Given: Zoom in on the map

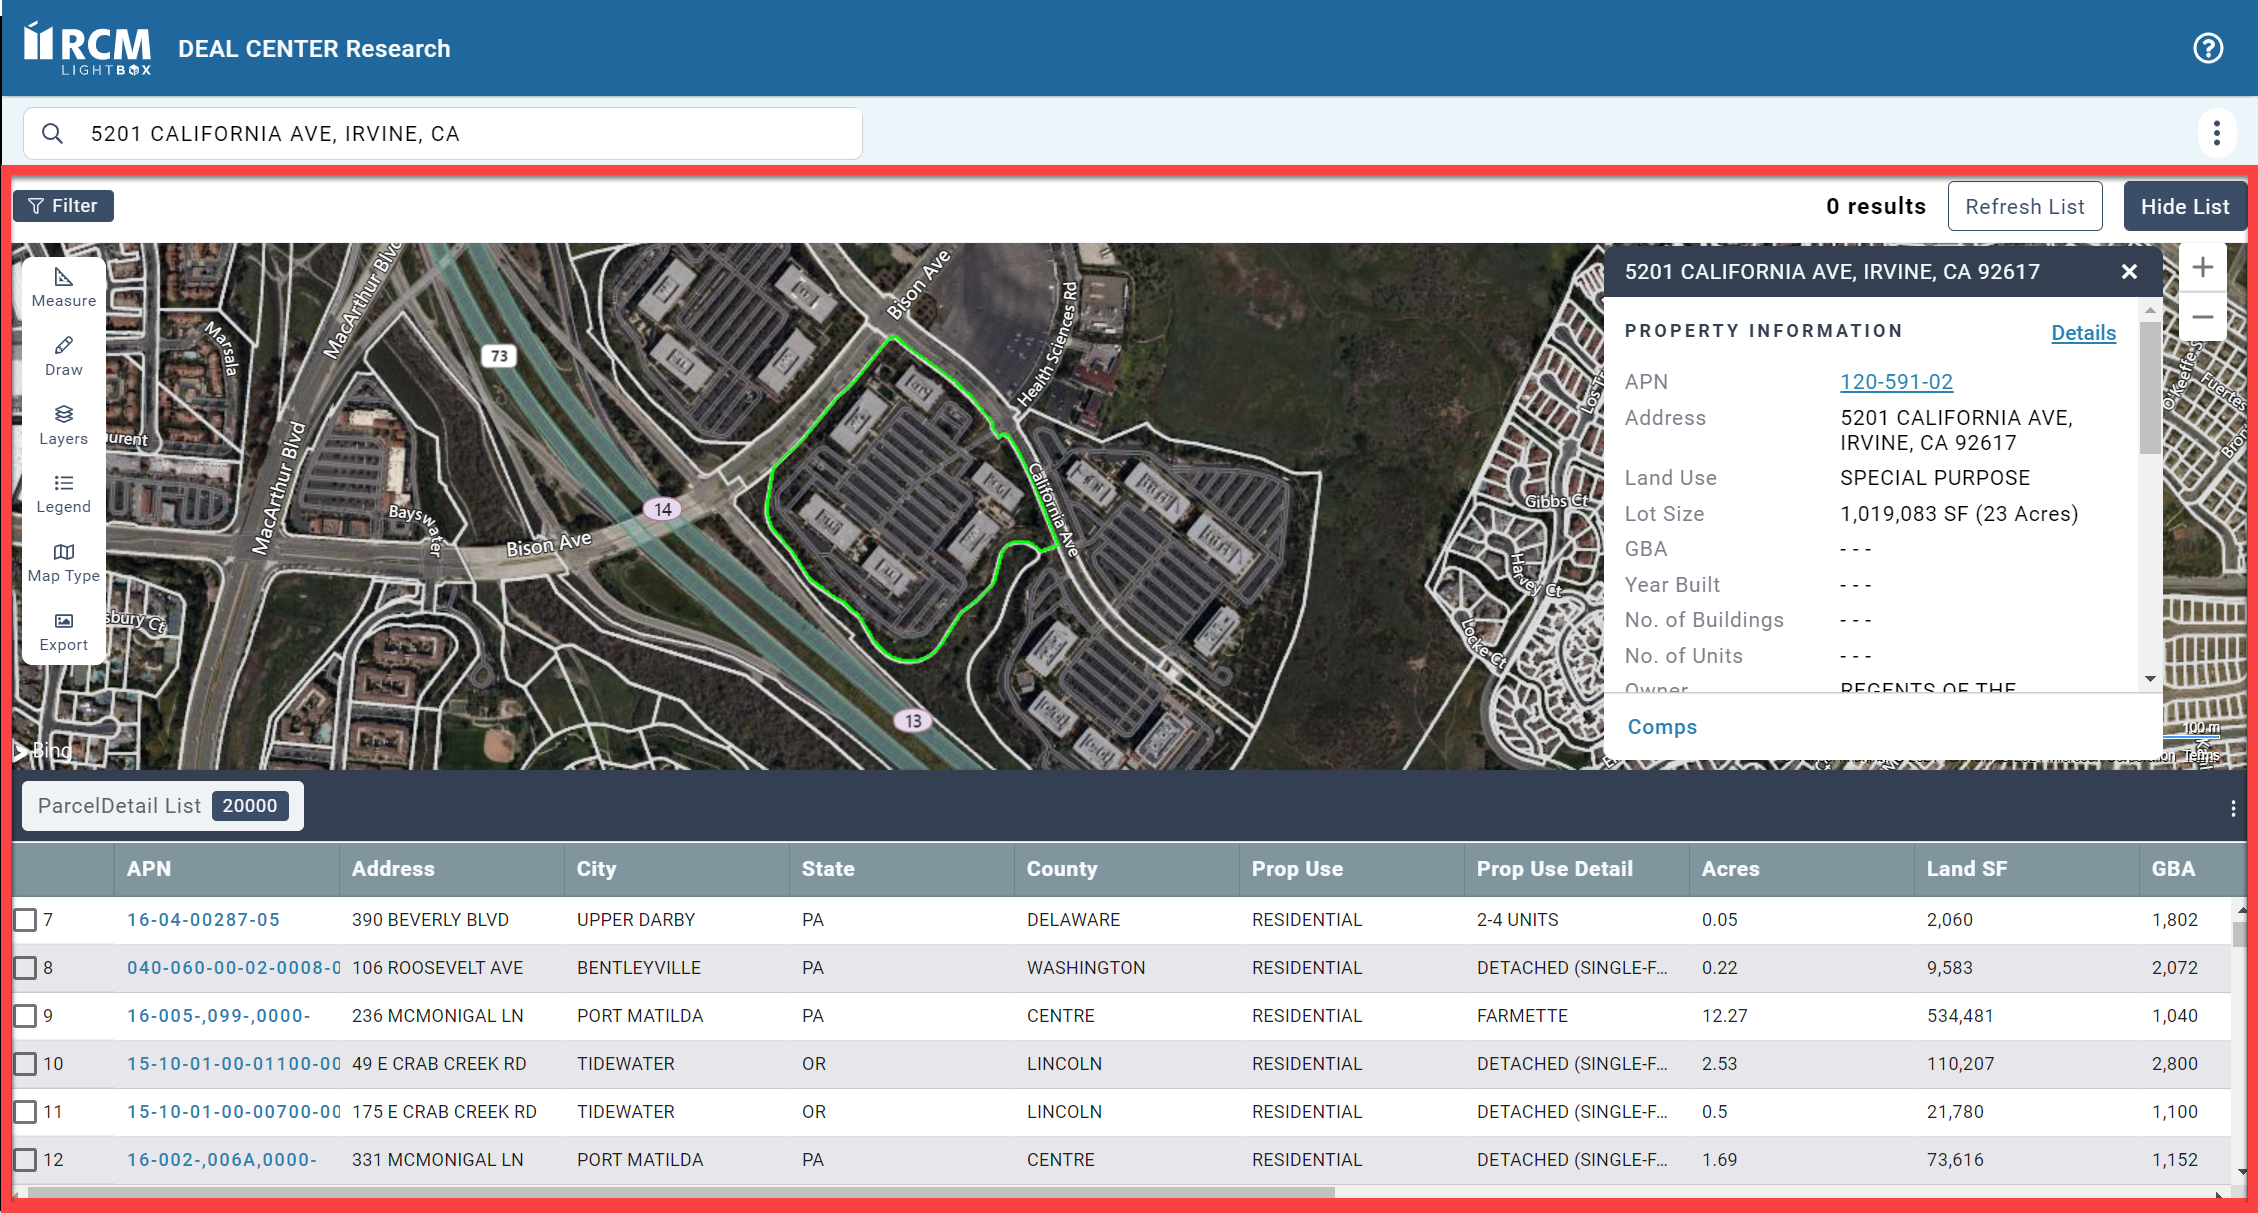Looking at the screenshot, I should pyautogui.click(x=2202, y=268).
